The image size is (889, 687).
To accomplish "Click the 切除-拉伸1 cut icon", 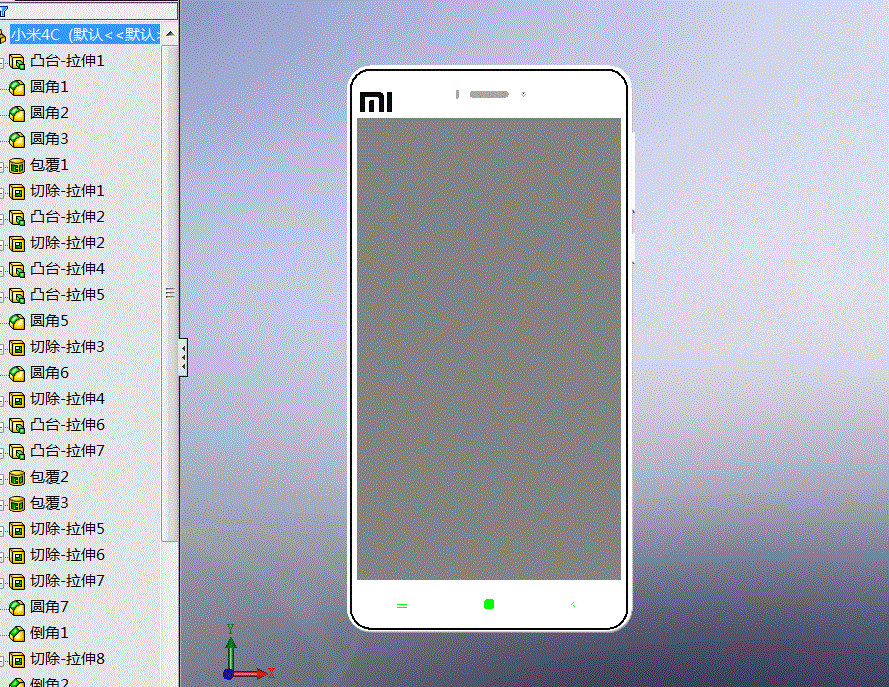I will point(17,192).
